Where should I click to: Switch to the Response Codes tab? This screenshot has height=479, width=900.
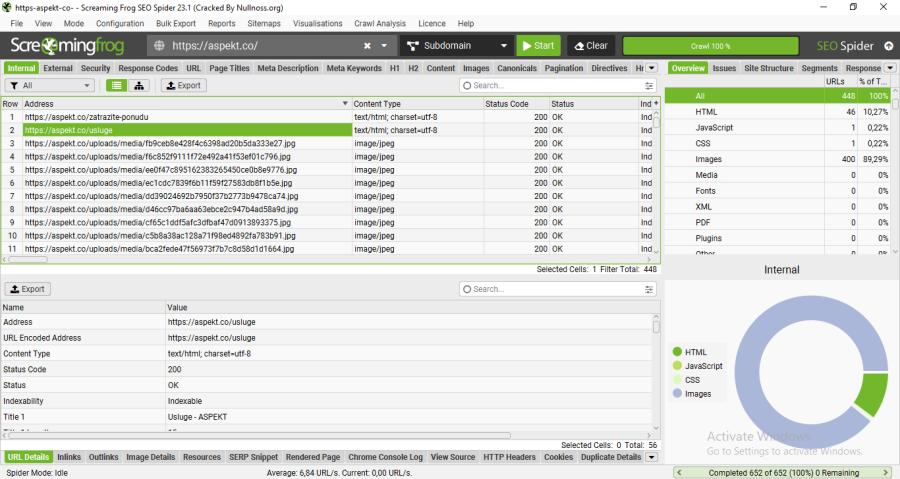coord(148,68)
